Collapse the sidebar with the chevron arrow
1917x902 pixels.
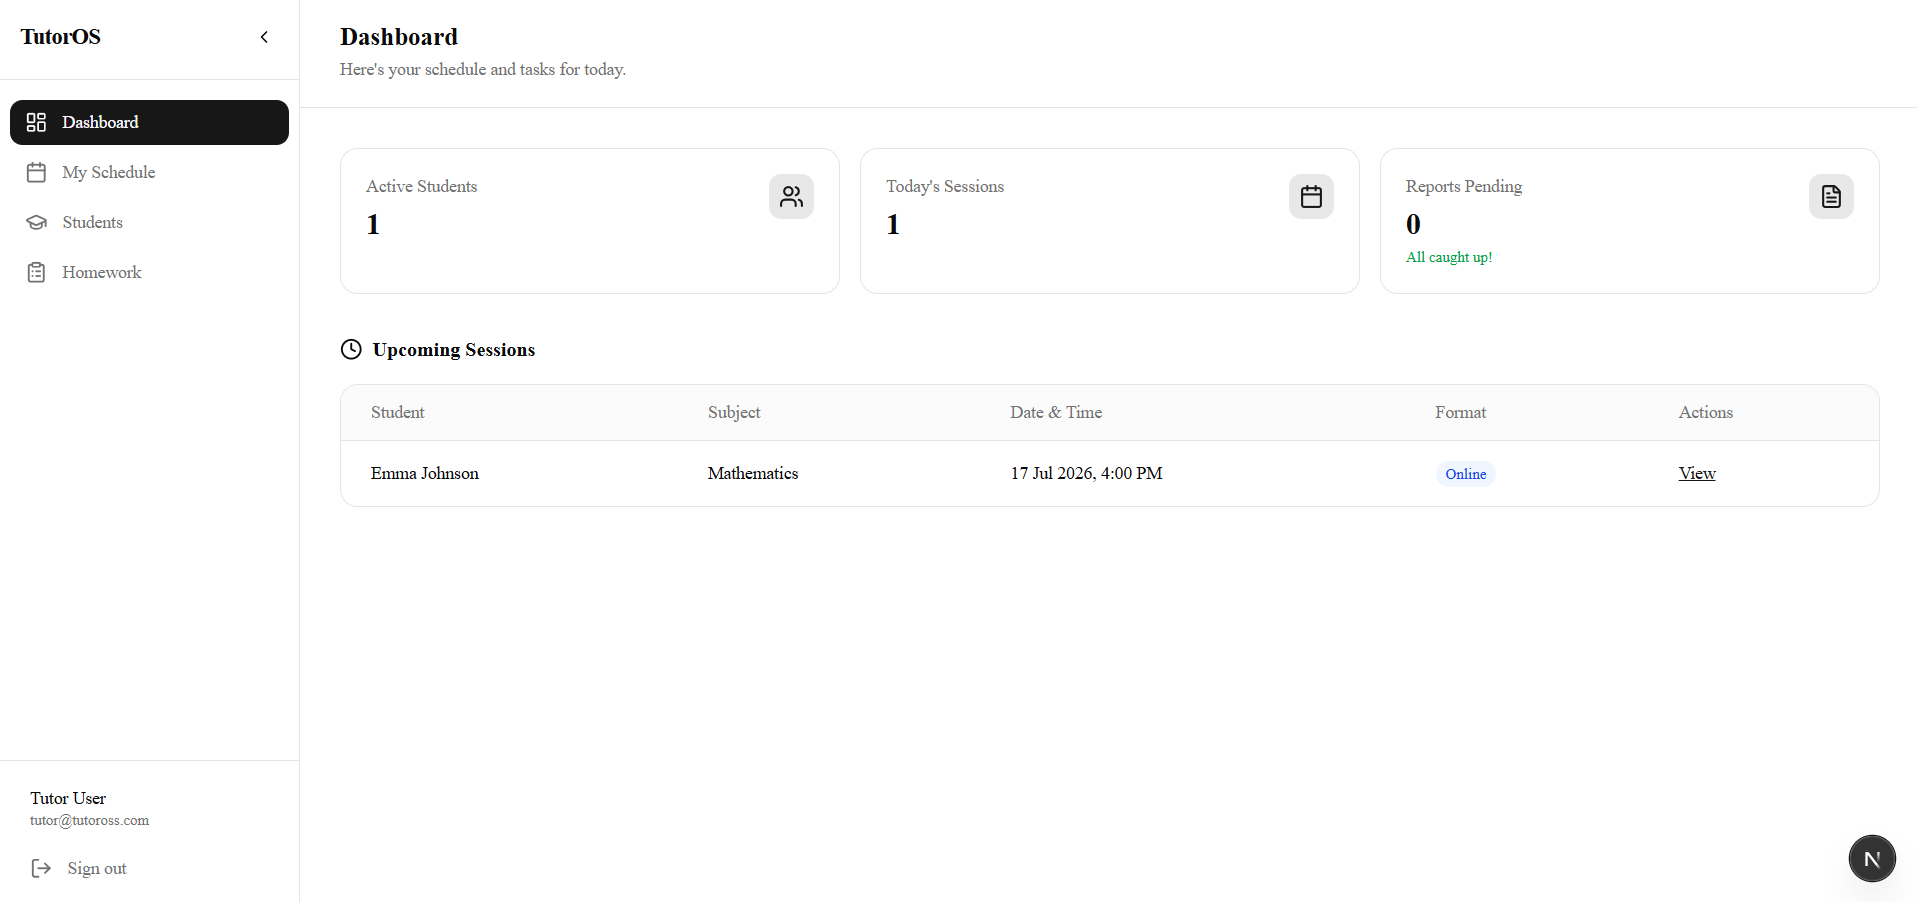(264, 37)
